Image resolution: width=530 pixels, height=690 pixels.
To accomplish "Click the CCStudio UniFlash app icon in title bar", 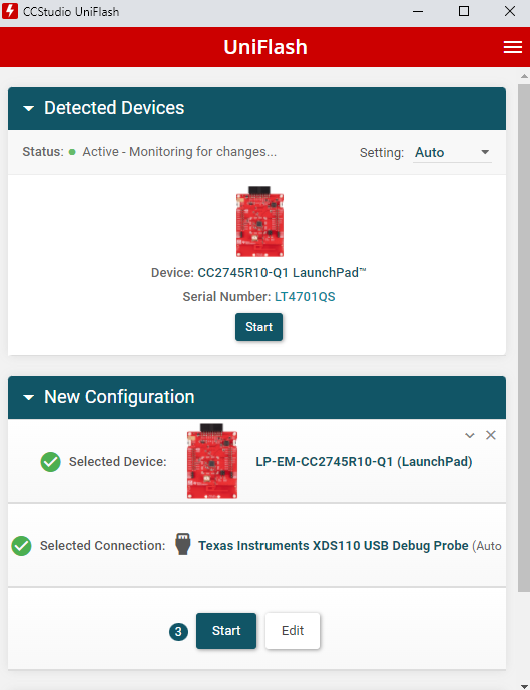I will 10,11.
